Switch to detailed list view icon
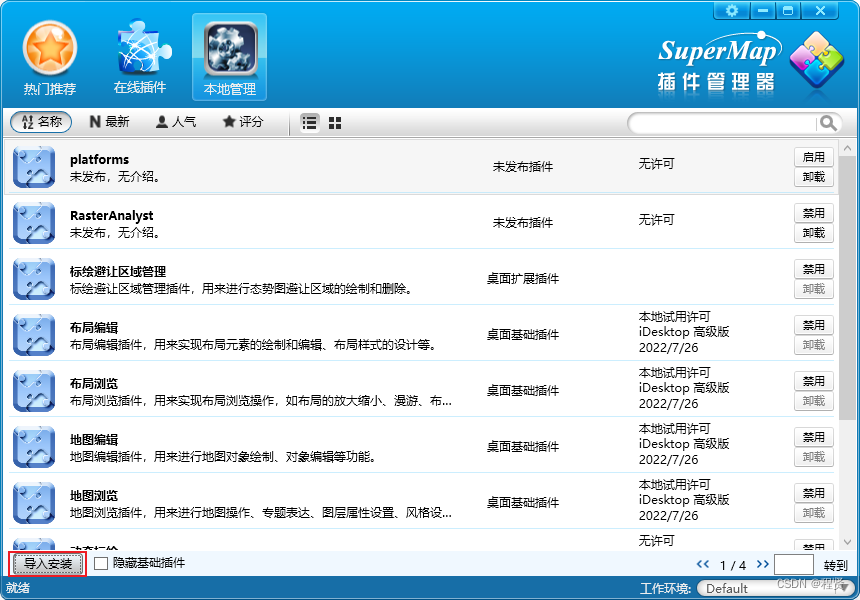The width and height of the screenshot is (860, 600). tap(310, 122)
